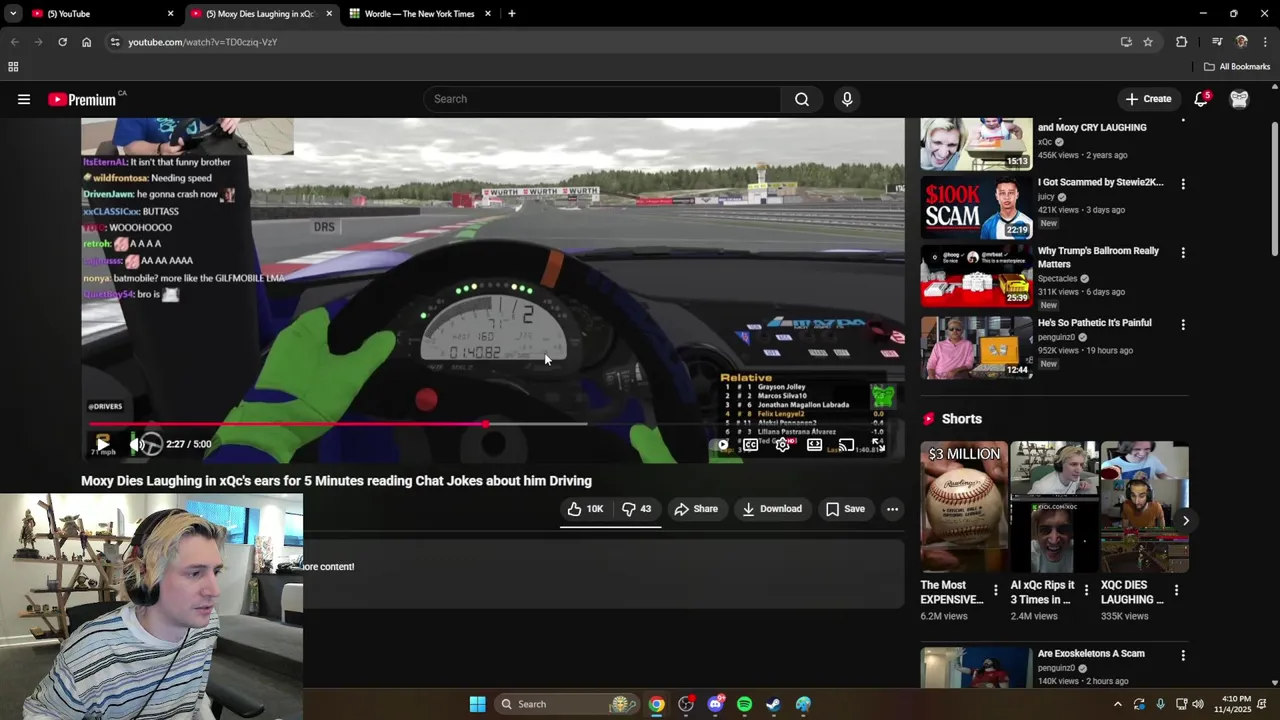Image resolution: width=1280 pixels, height=720 pixels.
Task: Click the YouTube Premium logo
Action: (x=83, y=99)
